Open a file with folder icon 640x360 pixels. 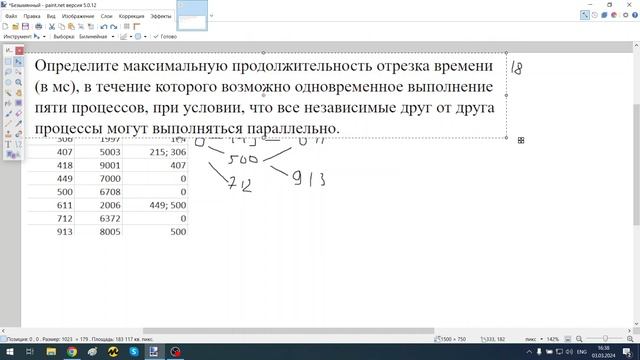coord(16,27)
